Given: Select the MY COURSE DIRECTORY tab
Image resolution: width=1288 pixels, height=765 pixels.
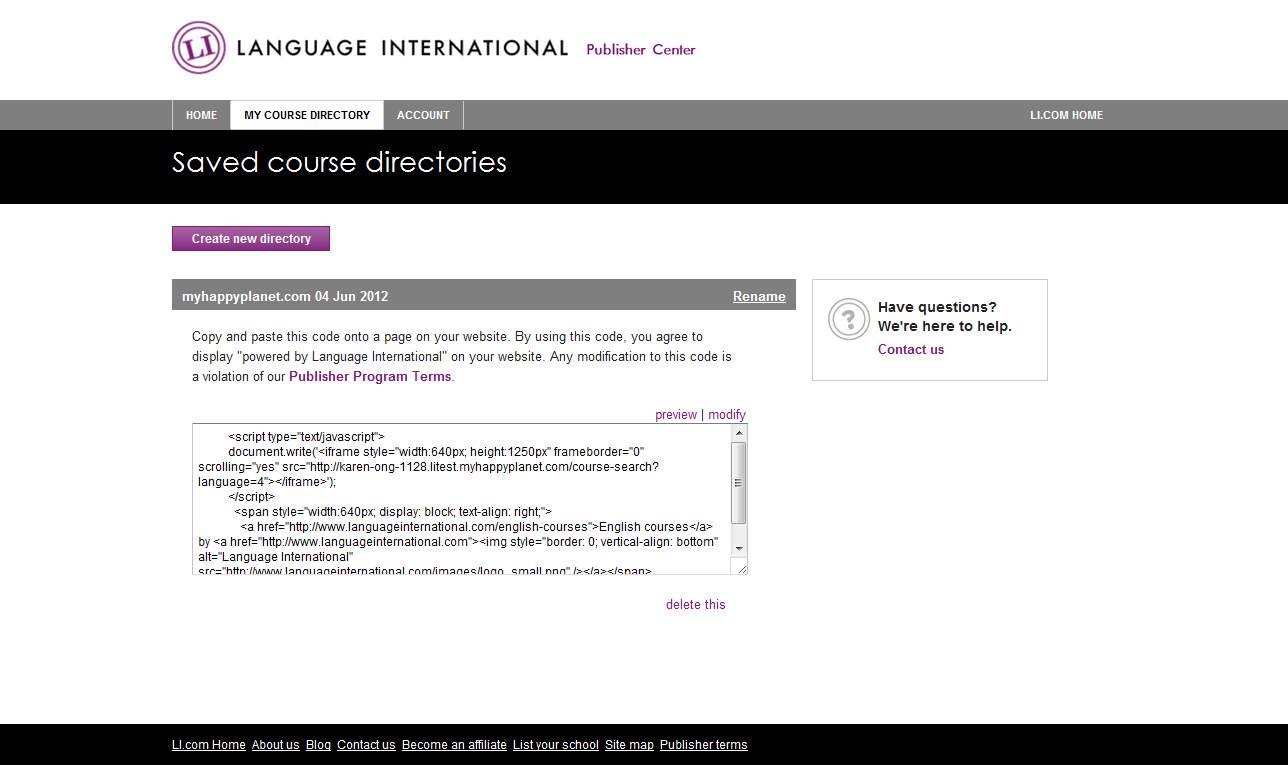Looking at the screenshot, I should click(307, 115).
